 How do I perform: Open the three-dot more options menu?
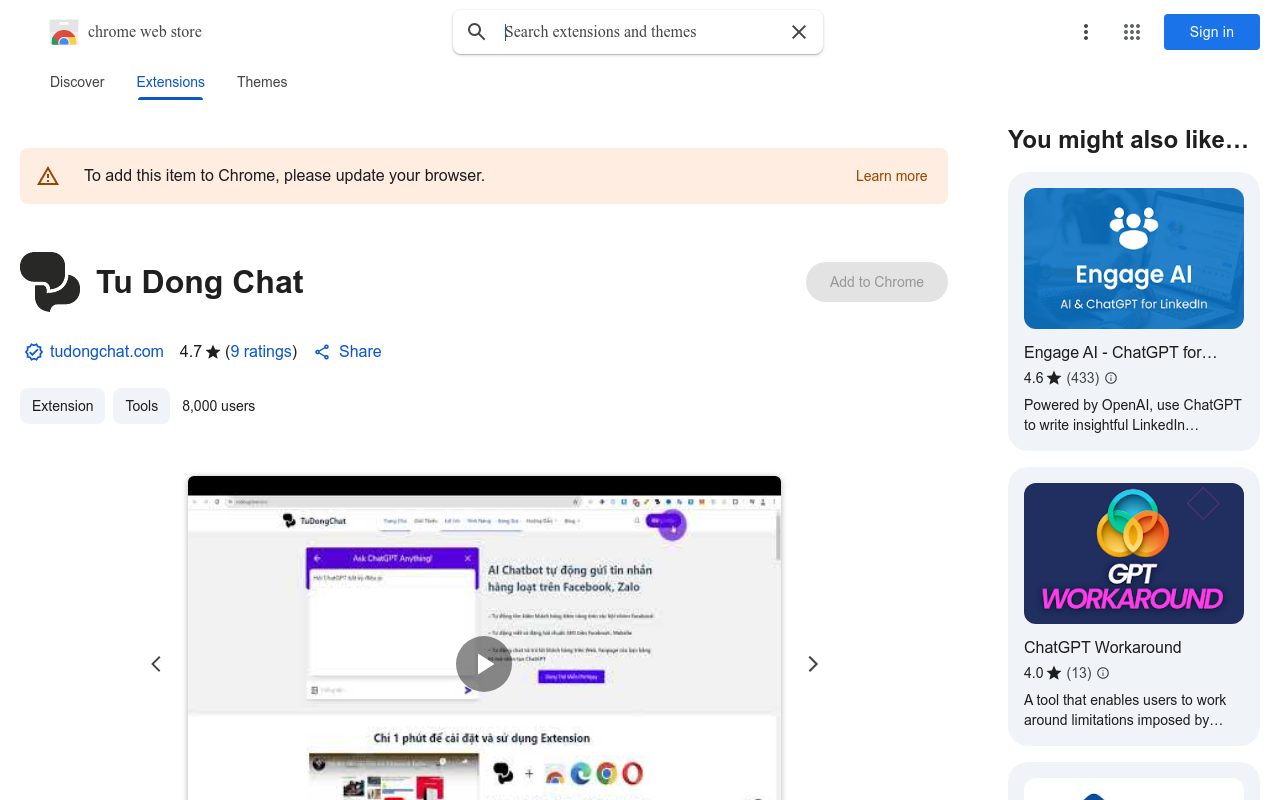tap(1086, 32)
